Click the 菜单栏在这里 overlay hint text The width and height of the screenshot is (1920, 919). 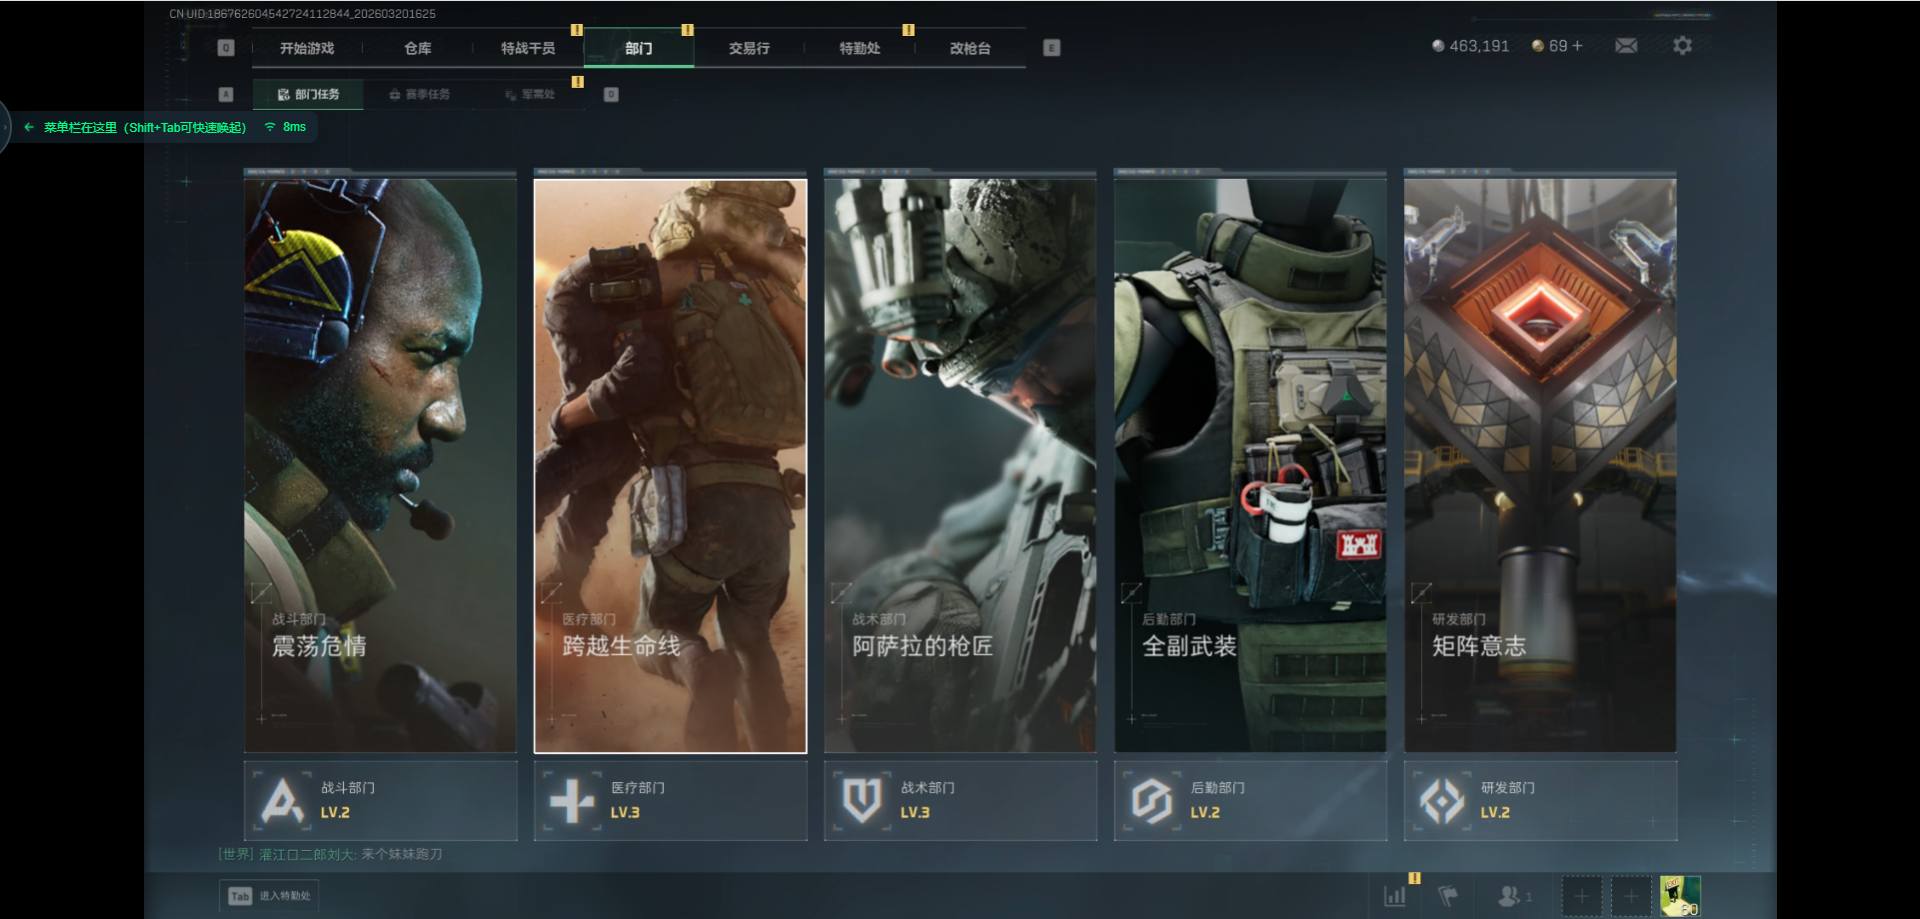coord(145,127)
